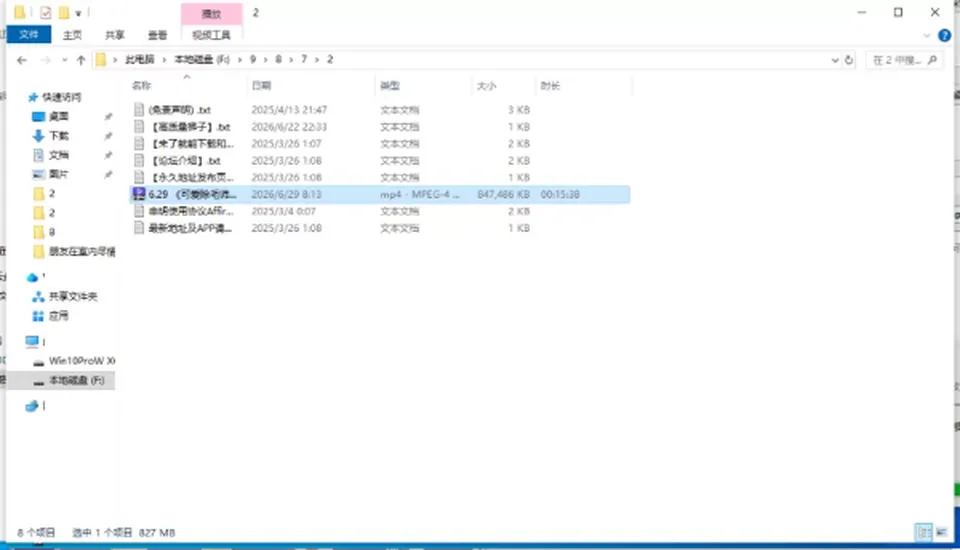The image size is (960, 550).
Task: Select the mp4 video file starting with 6.29
Action: (x=380, y=194)
